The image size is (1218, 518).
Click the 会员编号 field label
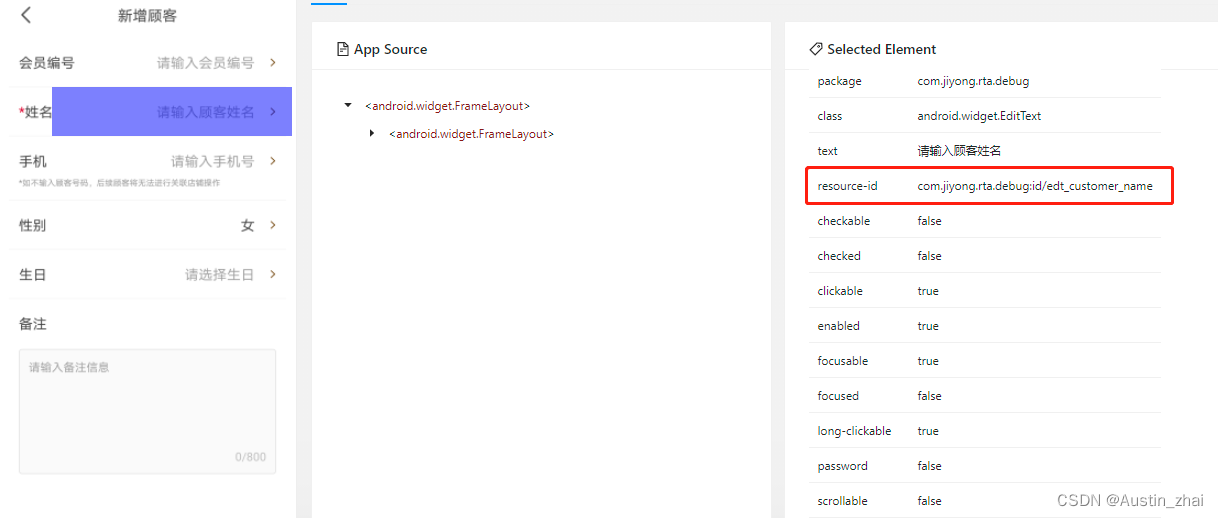[47, 62]
